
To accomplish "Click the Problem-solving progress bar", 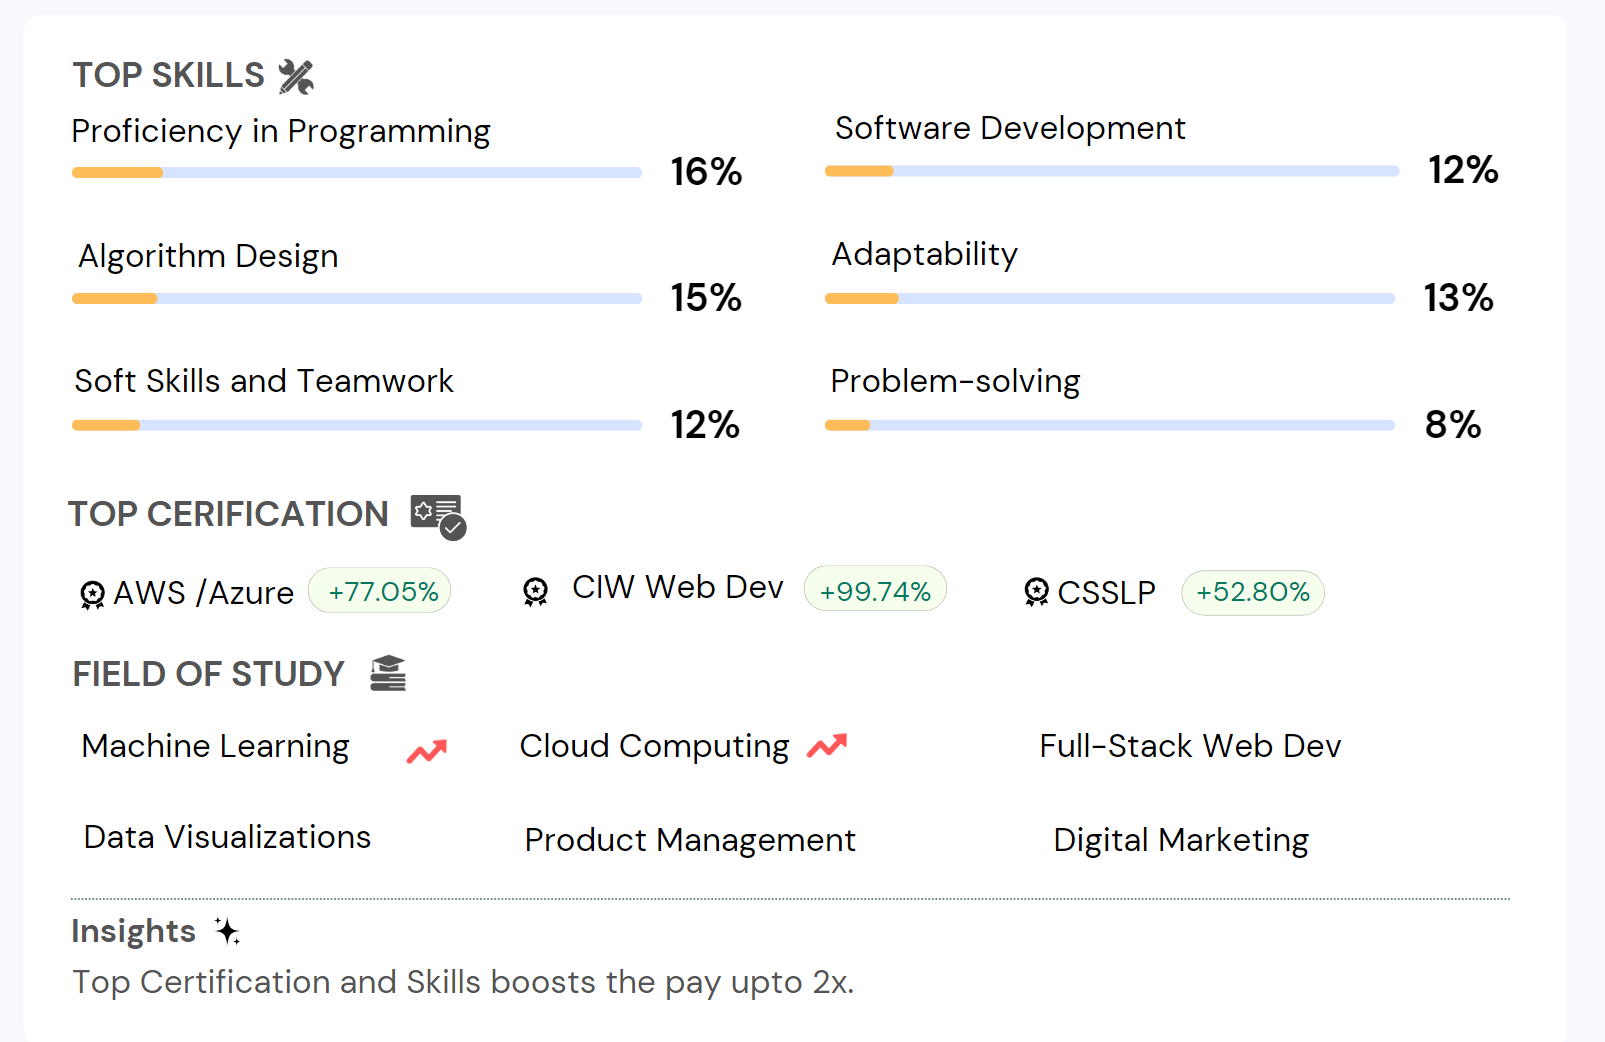I will coord(1109,425).
